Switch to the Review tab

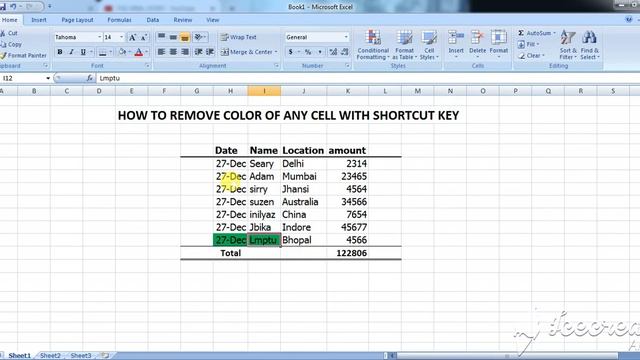pos(182,20)
